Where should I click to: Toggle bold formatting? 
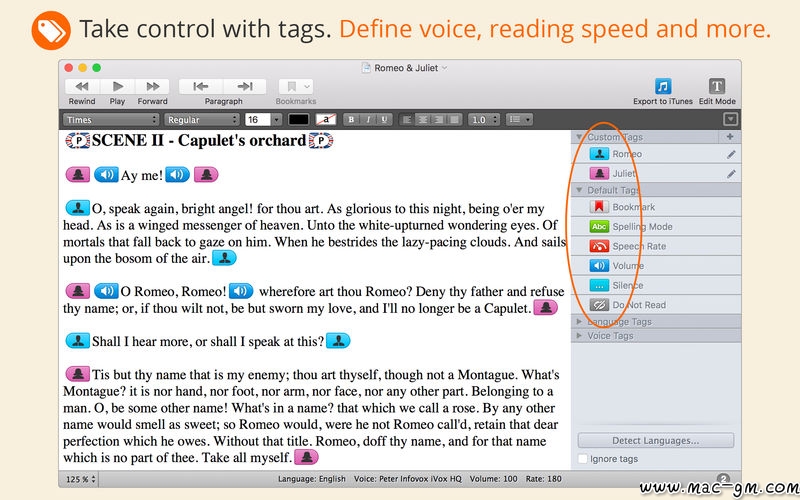[x=351, y=119]
